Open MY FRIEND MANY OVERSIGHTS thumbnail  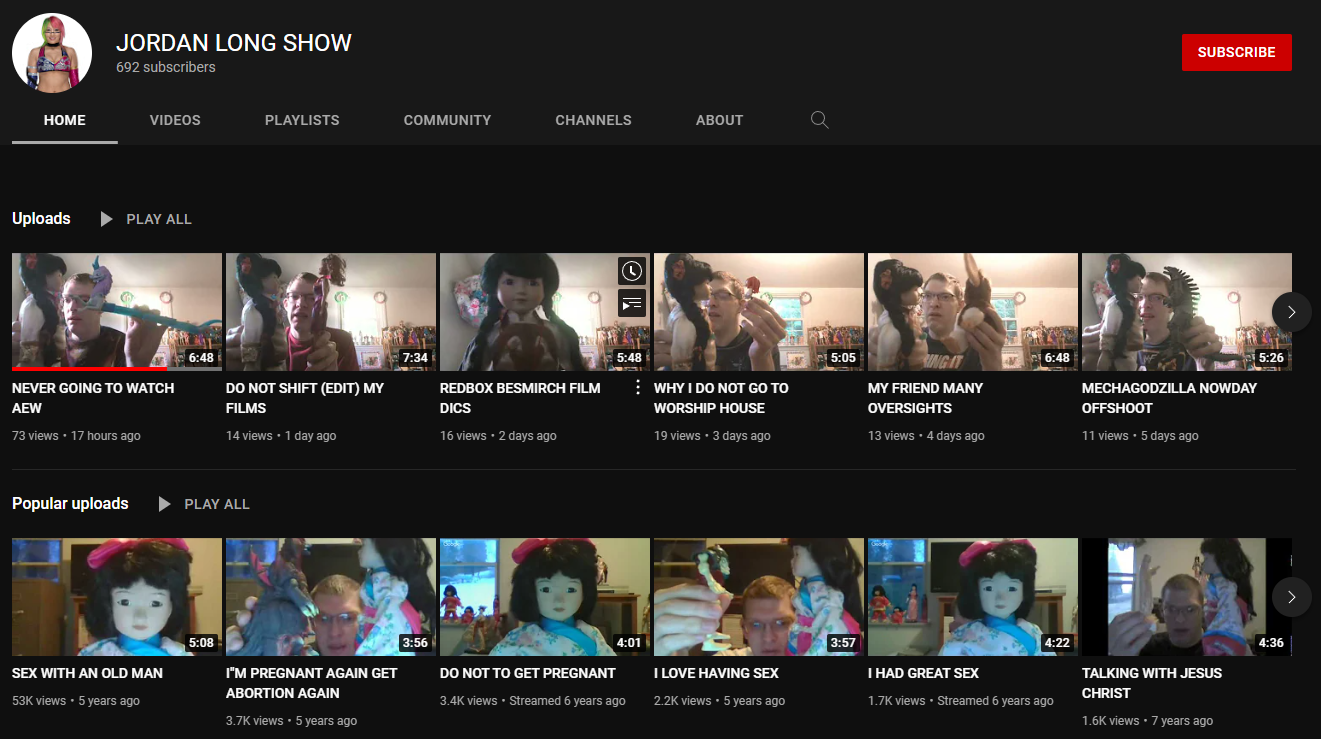(973, 312)
